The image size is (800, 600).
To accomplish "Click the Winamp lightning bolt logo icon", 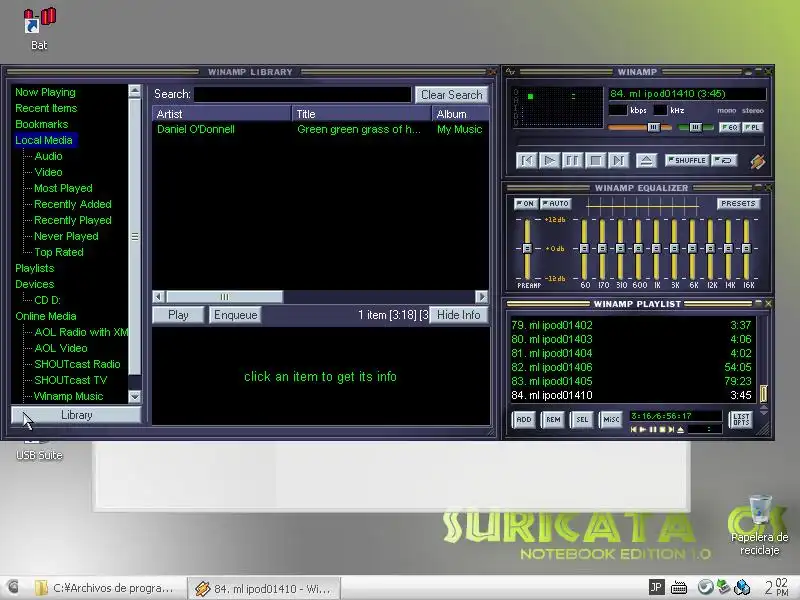I will click(x=758, y=162).
